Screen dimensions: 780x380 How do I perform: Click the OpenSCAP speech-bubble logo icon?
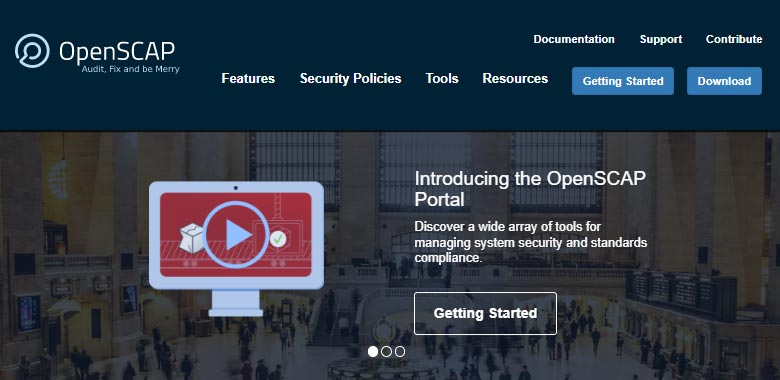click(x=32, y=51)
